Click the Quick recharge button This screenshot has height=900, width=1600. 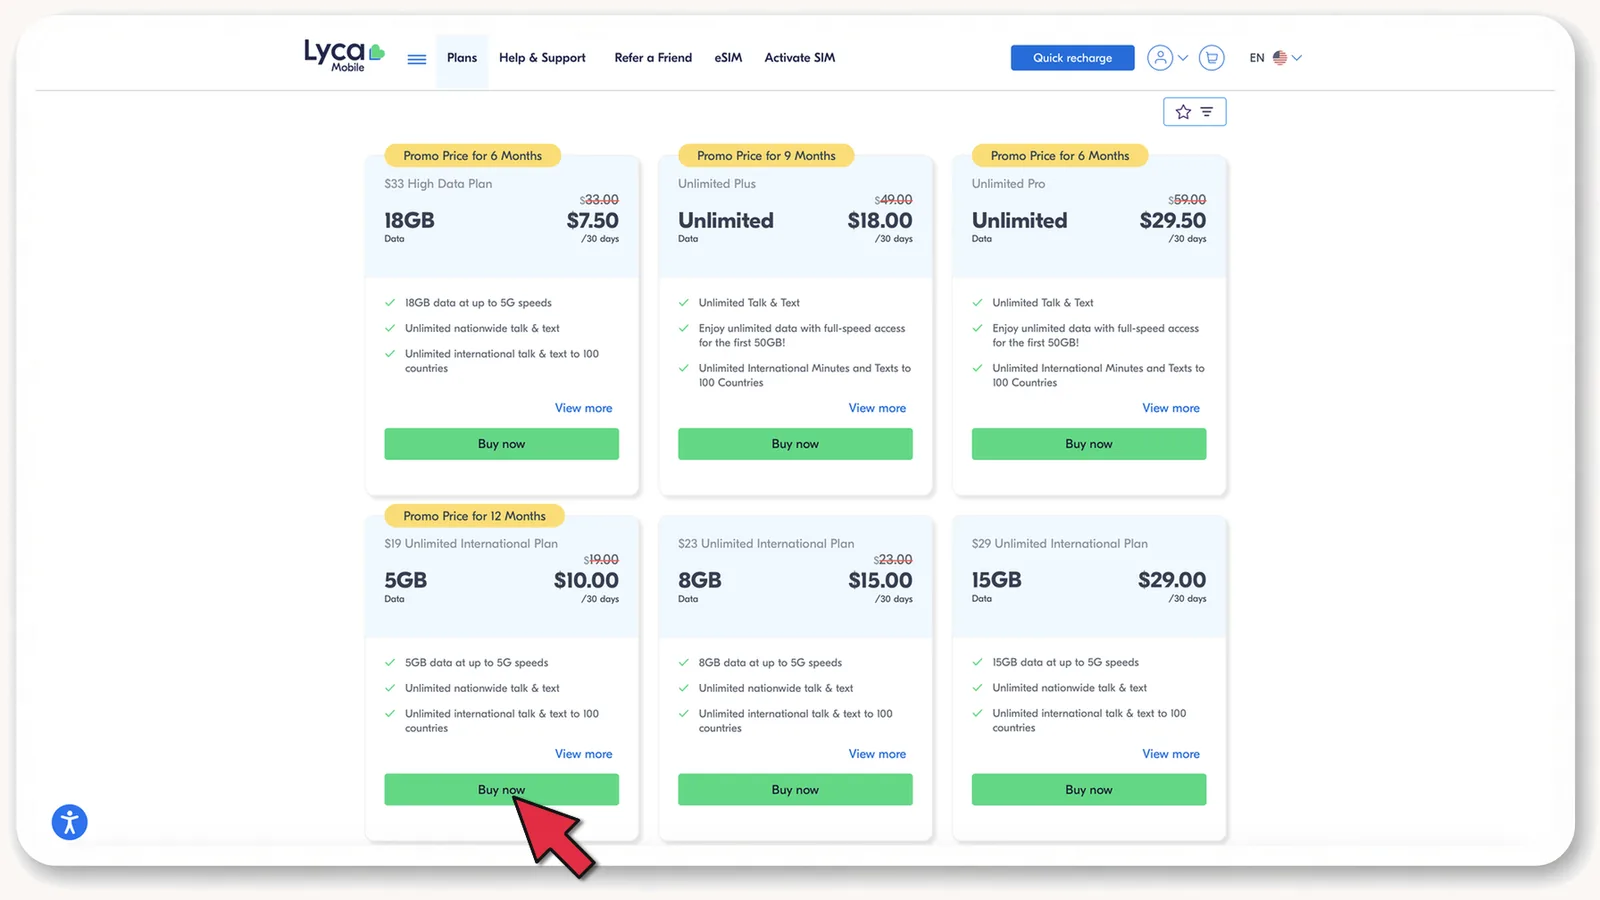[1072, 58]
